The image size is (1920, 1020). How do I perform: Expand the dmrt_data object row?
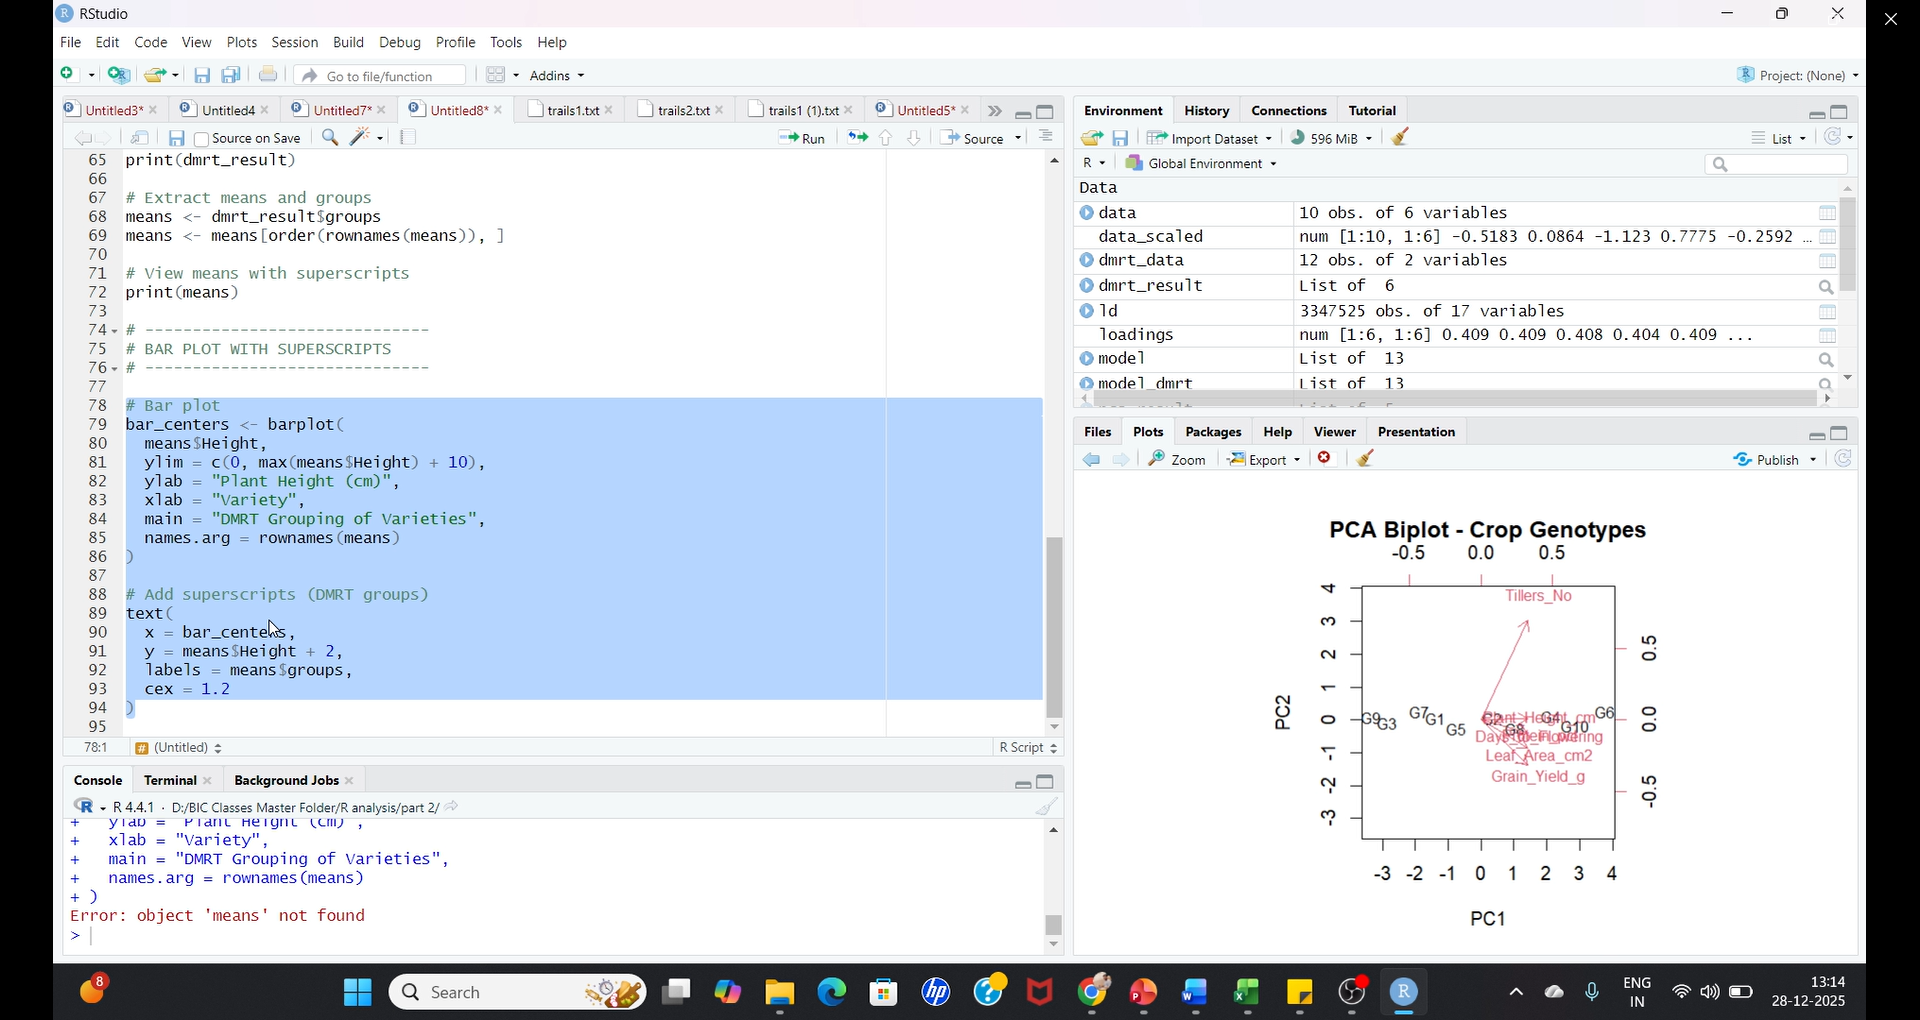(1086, 261)
